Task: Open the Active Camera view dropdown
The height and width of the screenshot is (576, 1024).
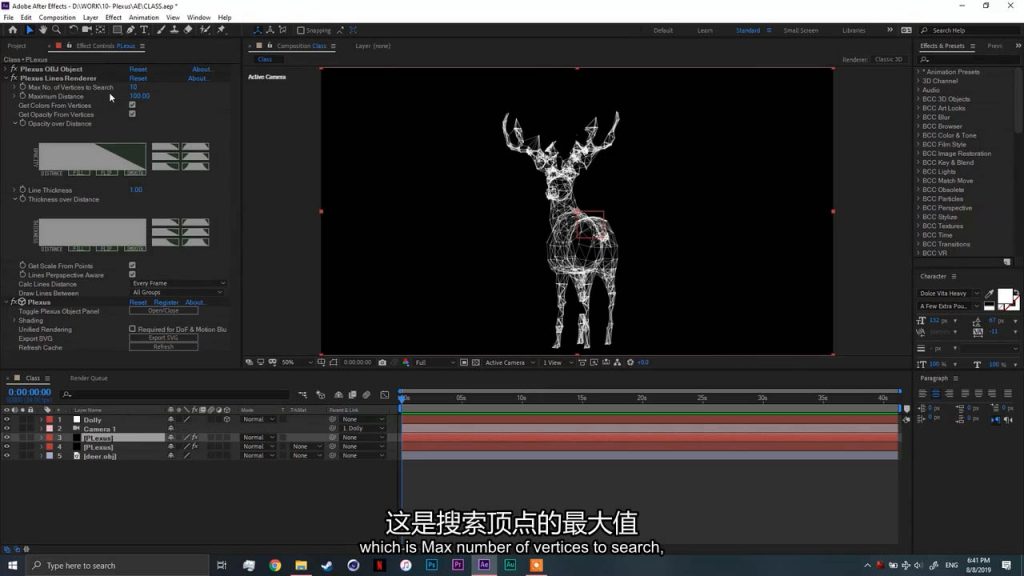Action: click(x=510, y=362)
